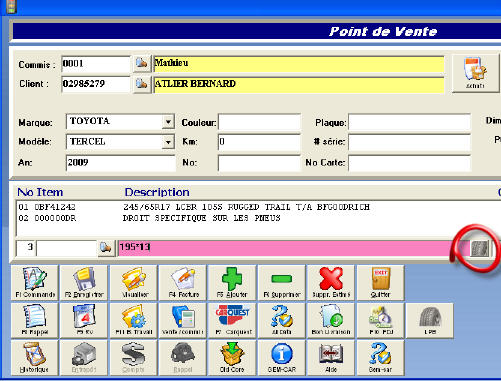Click the greyed Rappel phone button
This screenshot has height=381, width=501.
coord(183,358)
